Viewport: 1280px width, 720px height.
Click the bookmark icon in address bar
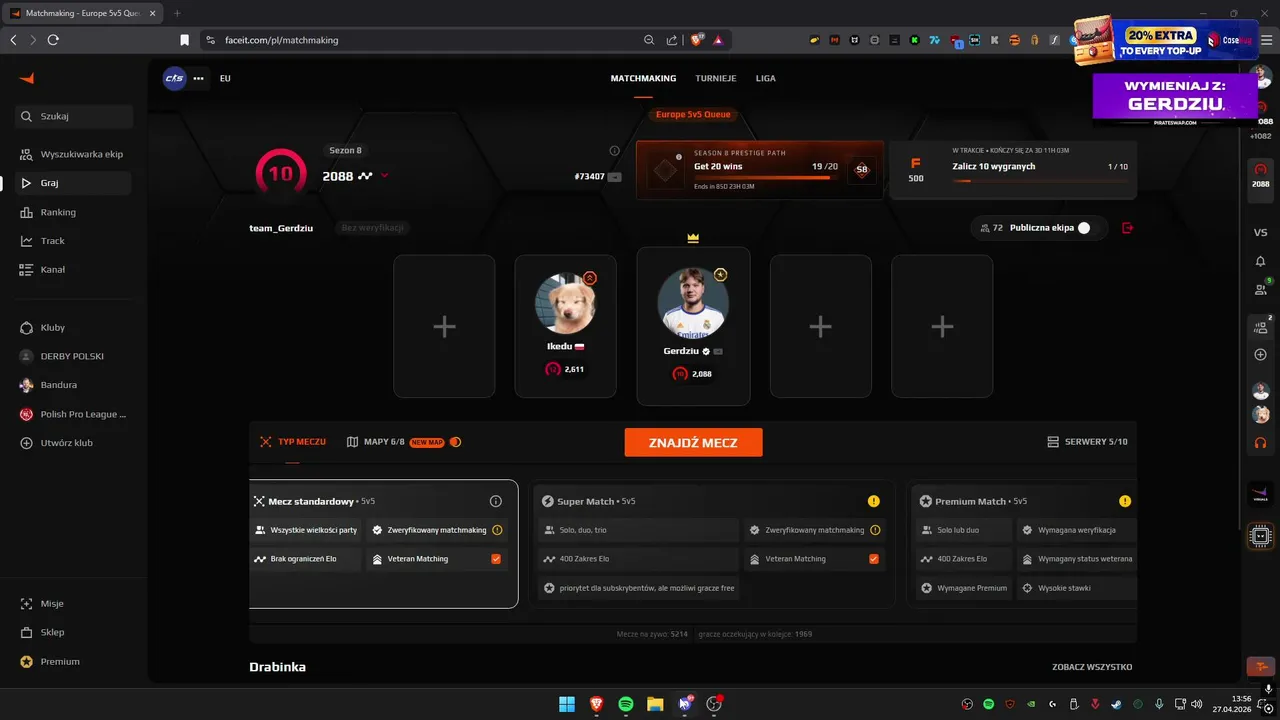click(184, 40)
